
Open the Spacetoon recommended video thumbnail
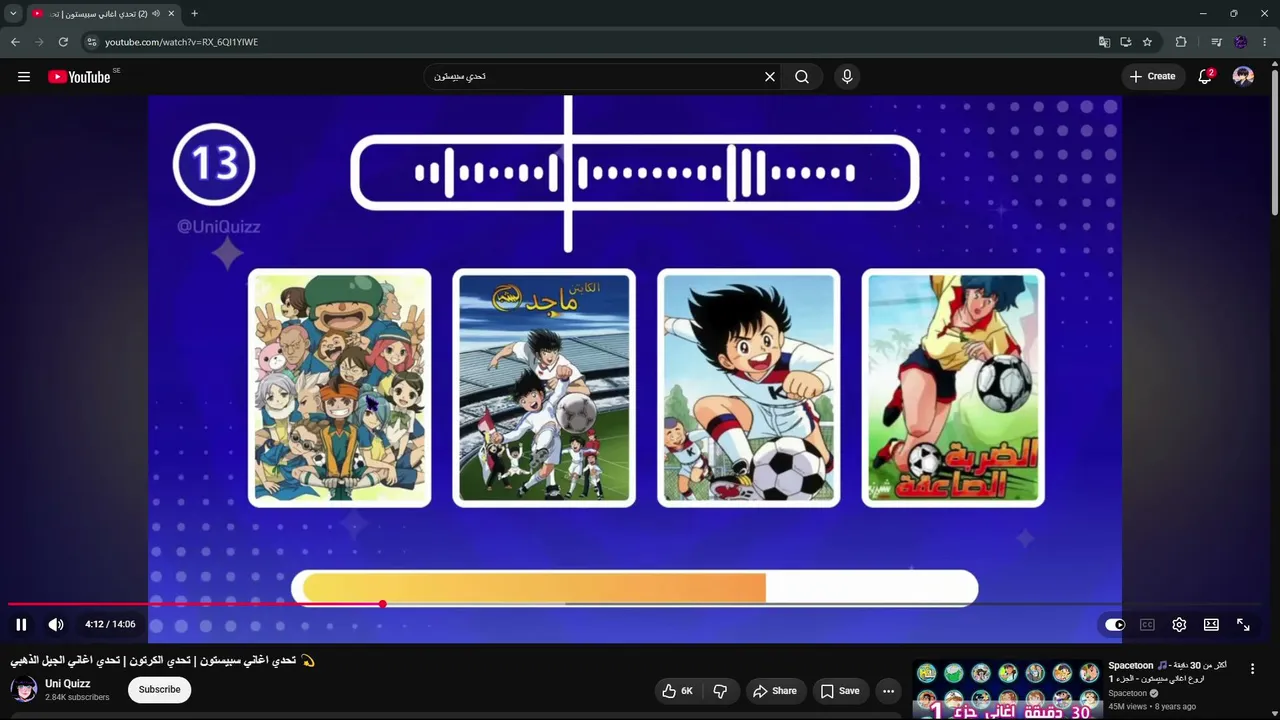(x=1006, y=689)
